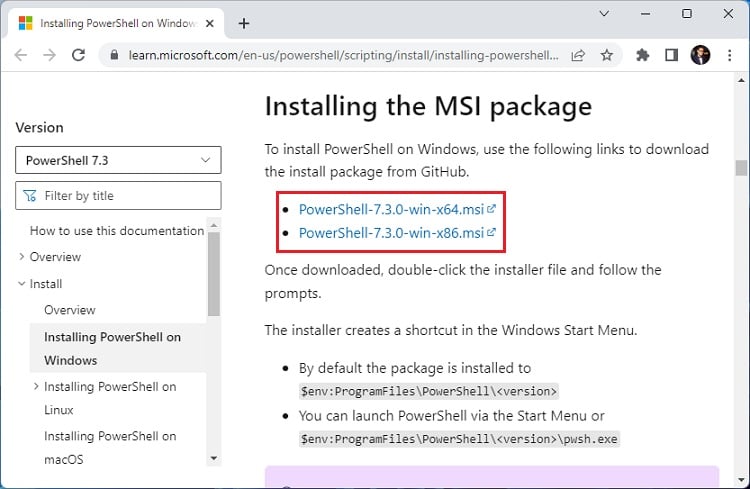The image size is (750, 489).
Task: Open the PowerShell 7.3 version dropdown
Action: (118, 160)
